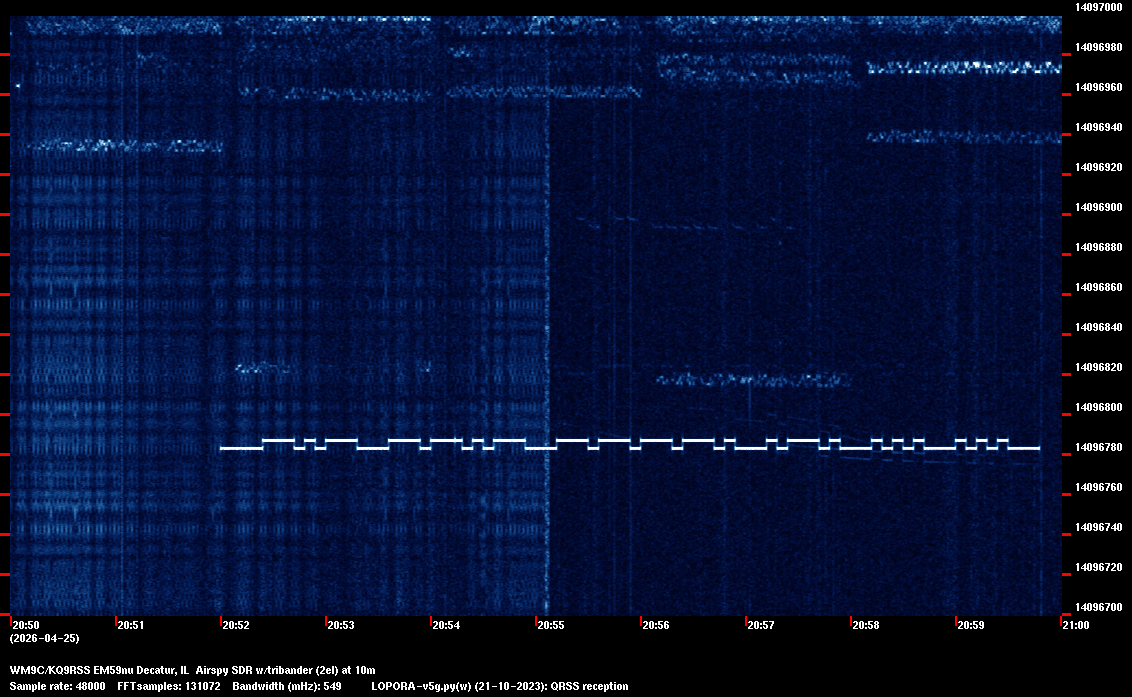Select the 14096900 frequency scale label
The height and width of the screenshot is (697, 1132).
pos(1097,207)
